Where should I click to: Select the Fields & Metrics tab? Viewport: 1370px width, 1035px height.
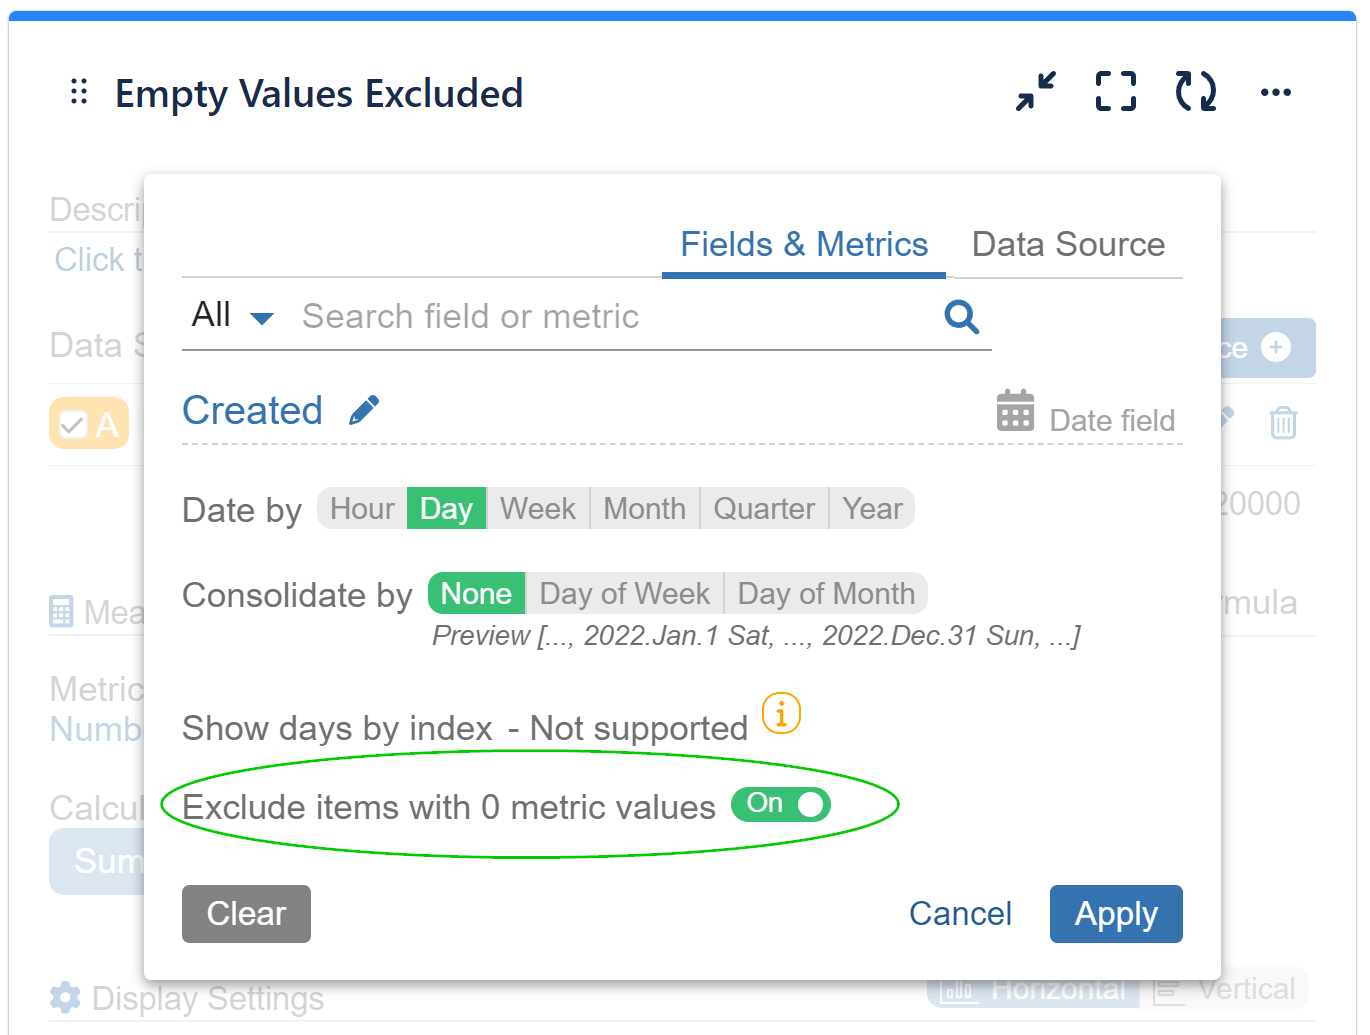click(x=803, y=244)
